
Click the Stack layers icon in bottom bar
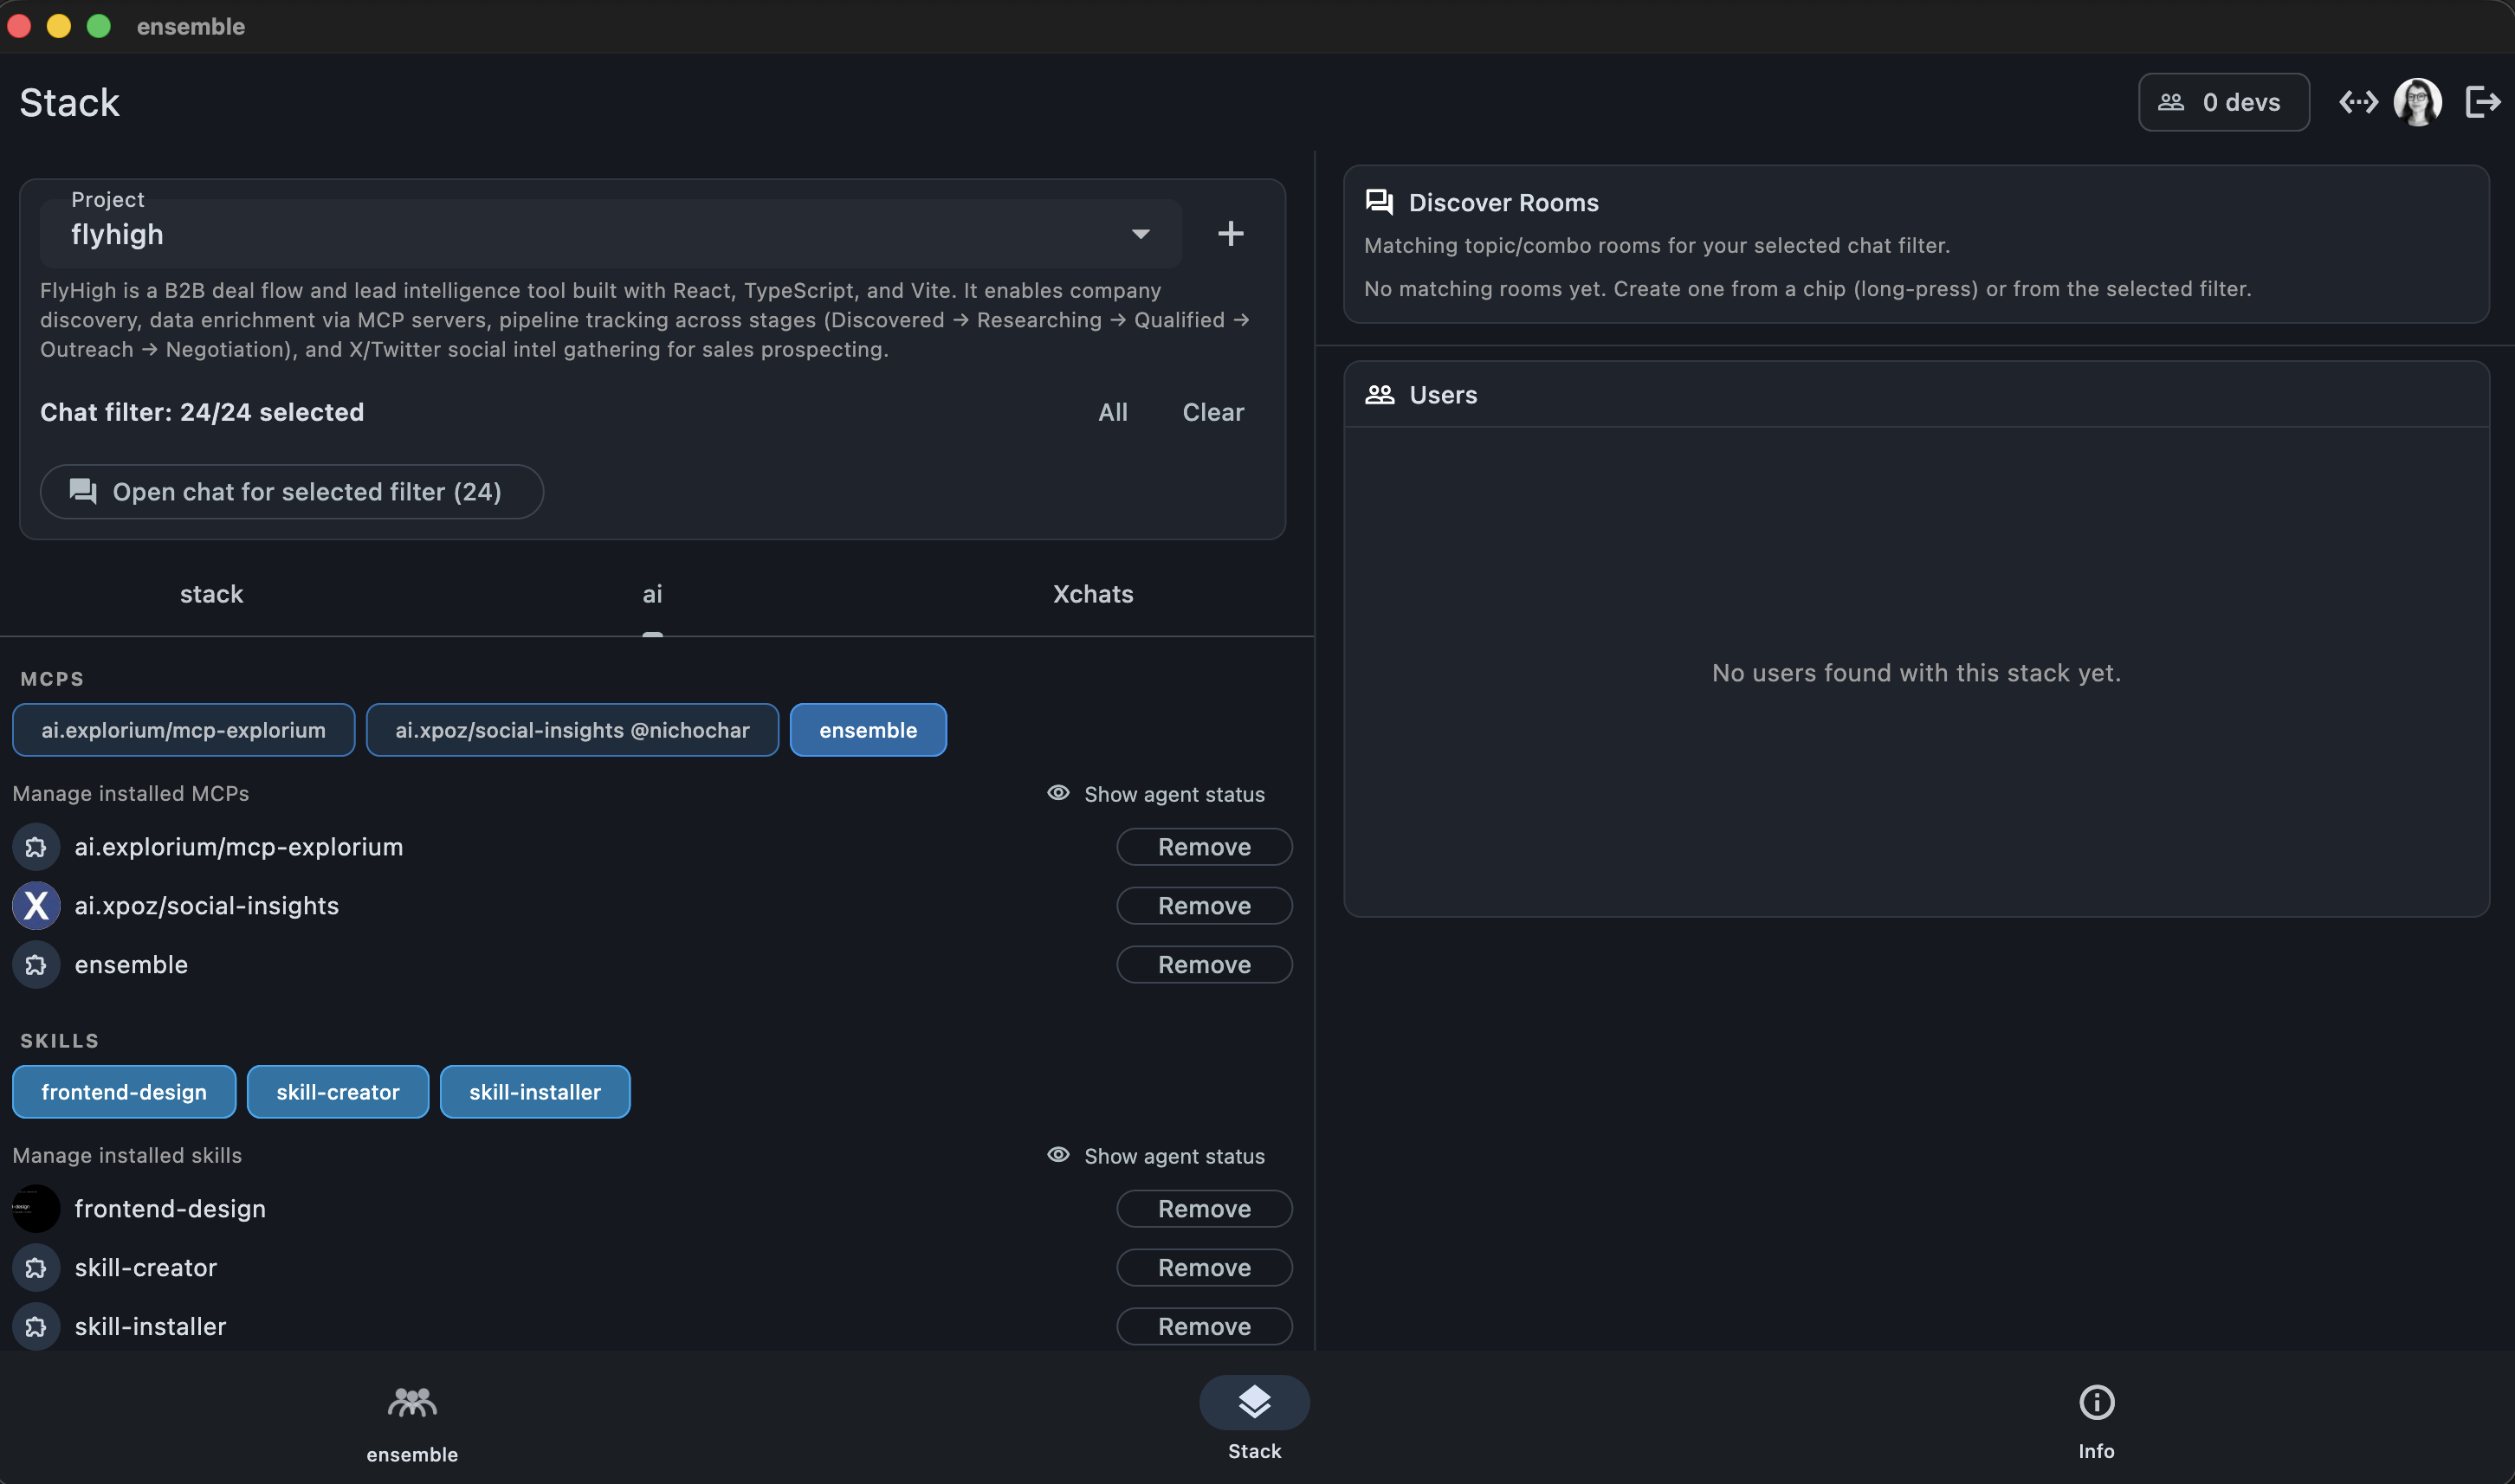point(1254,1403)
